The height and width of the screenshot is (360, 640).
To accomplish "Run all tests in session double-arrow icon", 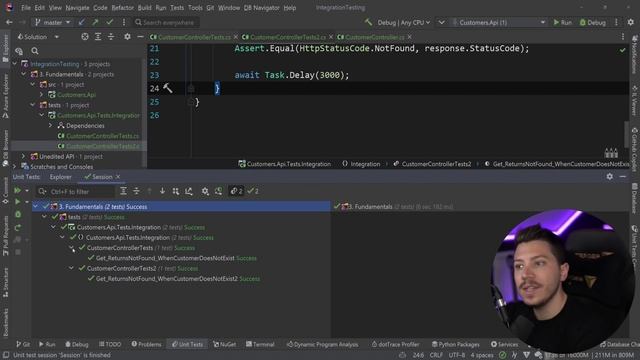I will 18,191.
